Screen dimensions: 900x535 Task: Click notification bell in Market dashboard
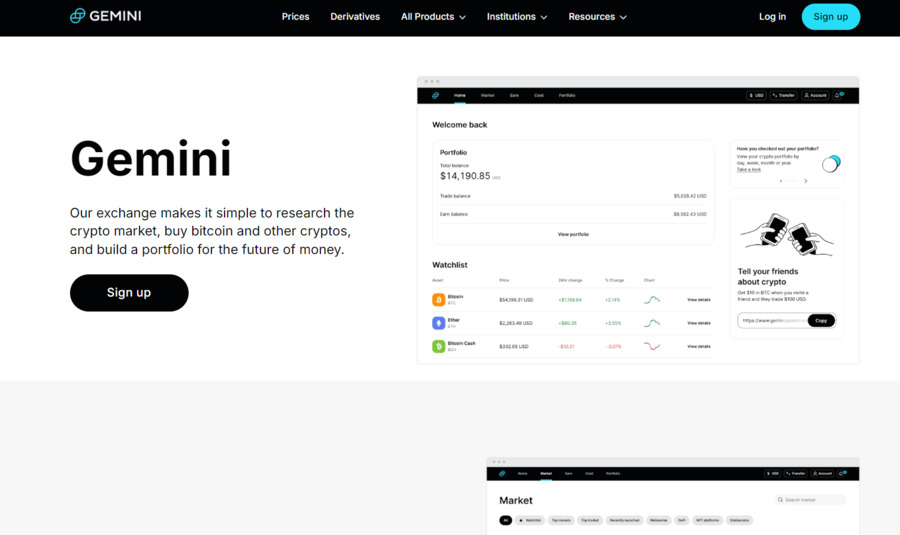point(842,474)
